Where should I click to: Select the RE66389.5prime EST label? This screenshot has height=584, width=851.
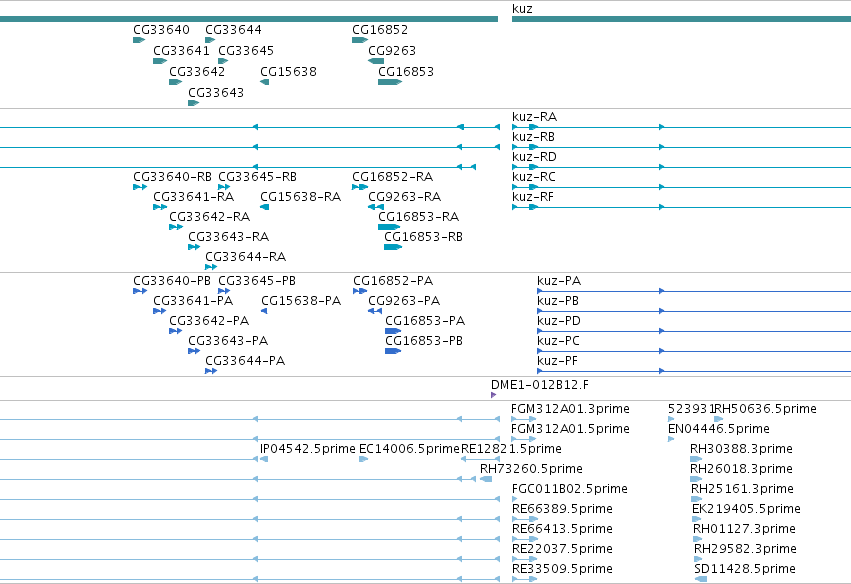(562, 509)
